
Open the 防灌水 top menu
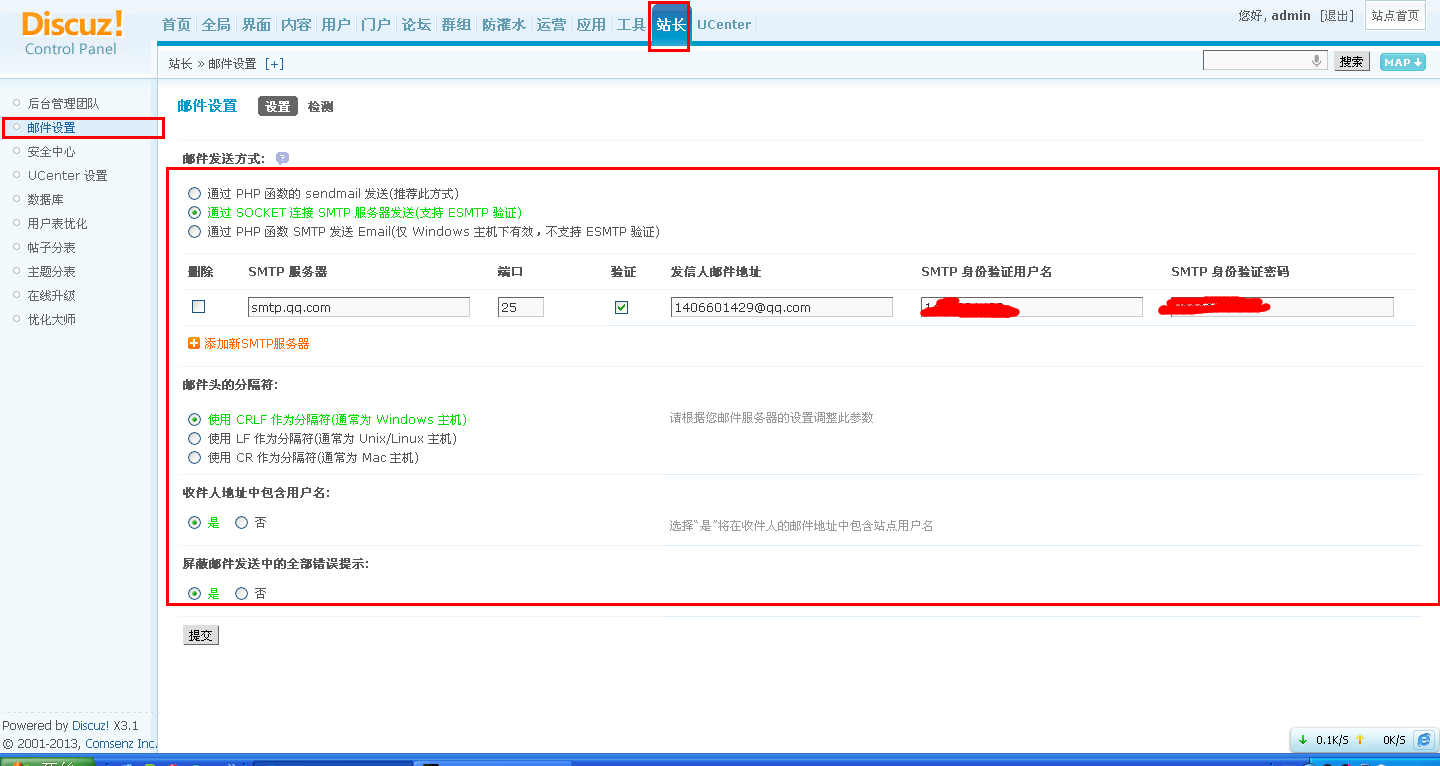504,25
